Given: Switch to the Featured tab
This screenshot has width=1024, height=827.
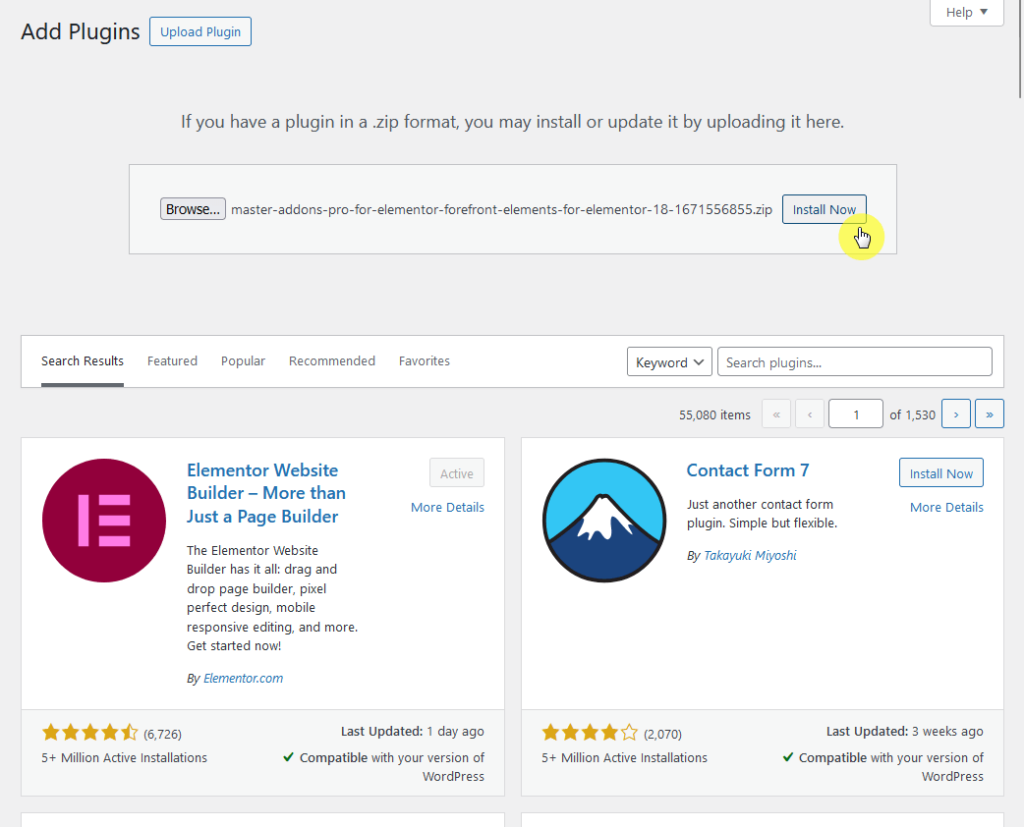Looking at the screenshot, I should click(x=172, y=361).
